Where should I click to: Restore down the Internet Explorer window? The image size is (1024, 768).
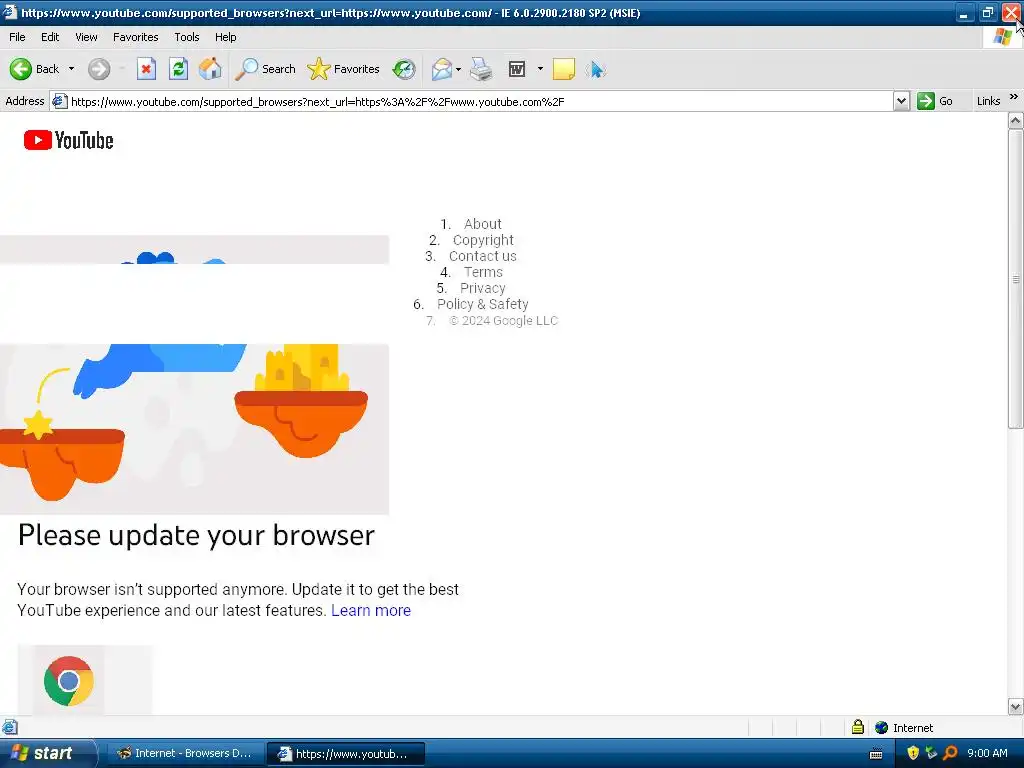[x=987, y=12]
